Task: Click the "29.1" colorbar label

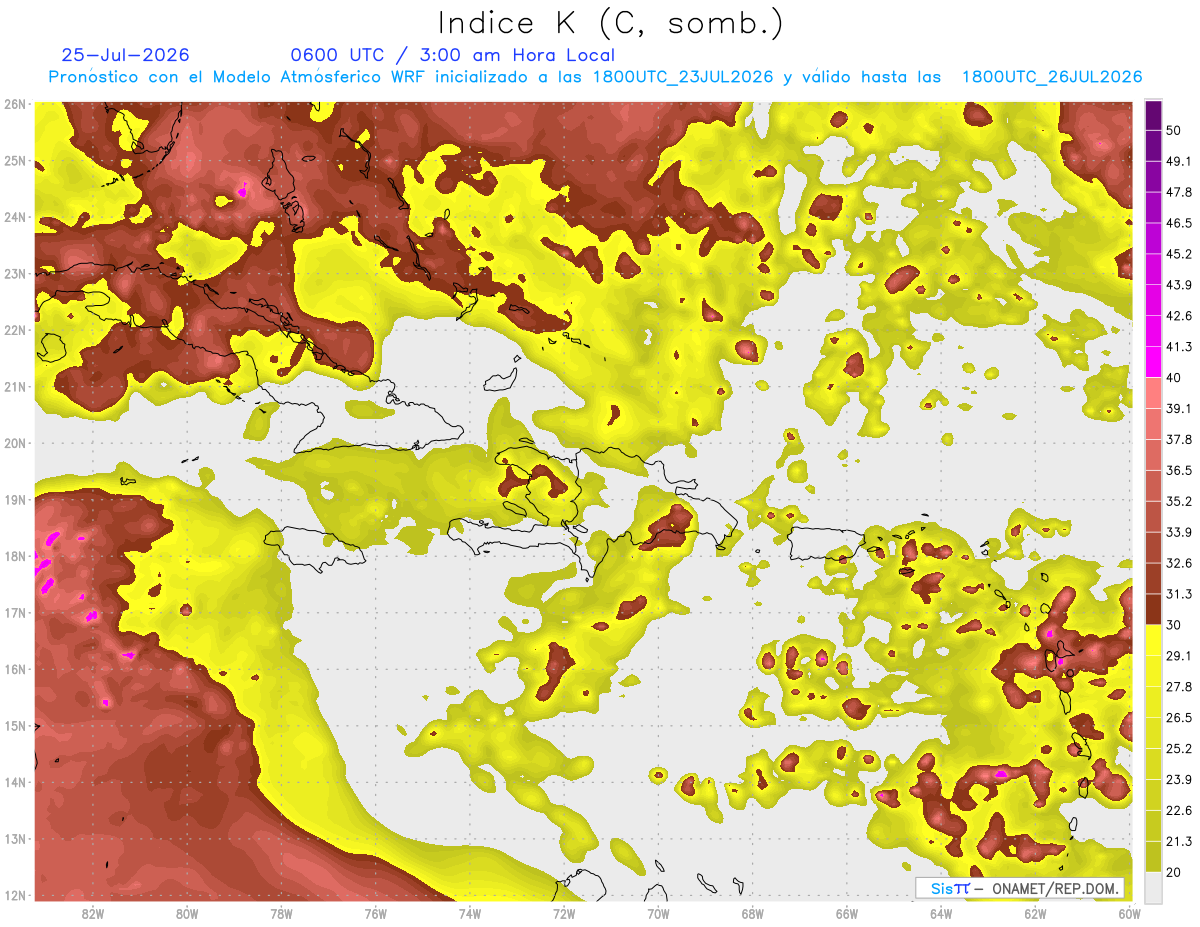Action: [1178, 656]
